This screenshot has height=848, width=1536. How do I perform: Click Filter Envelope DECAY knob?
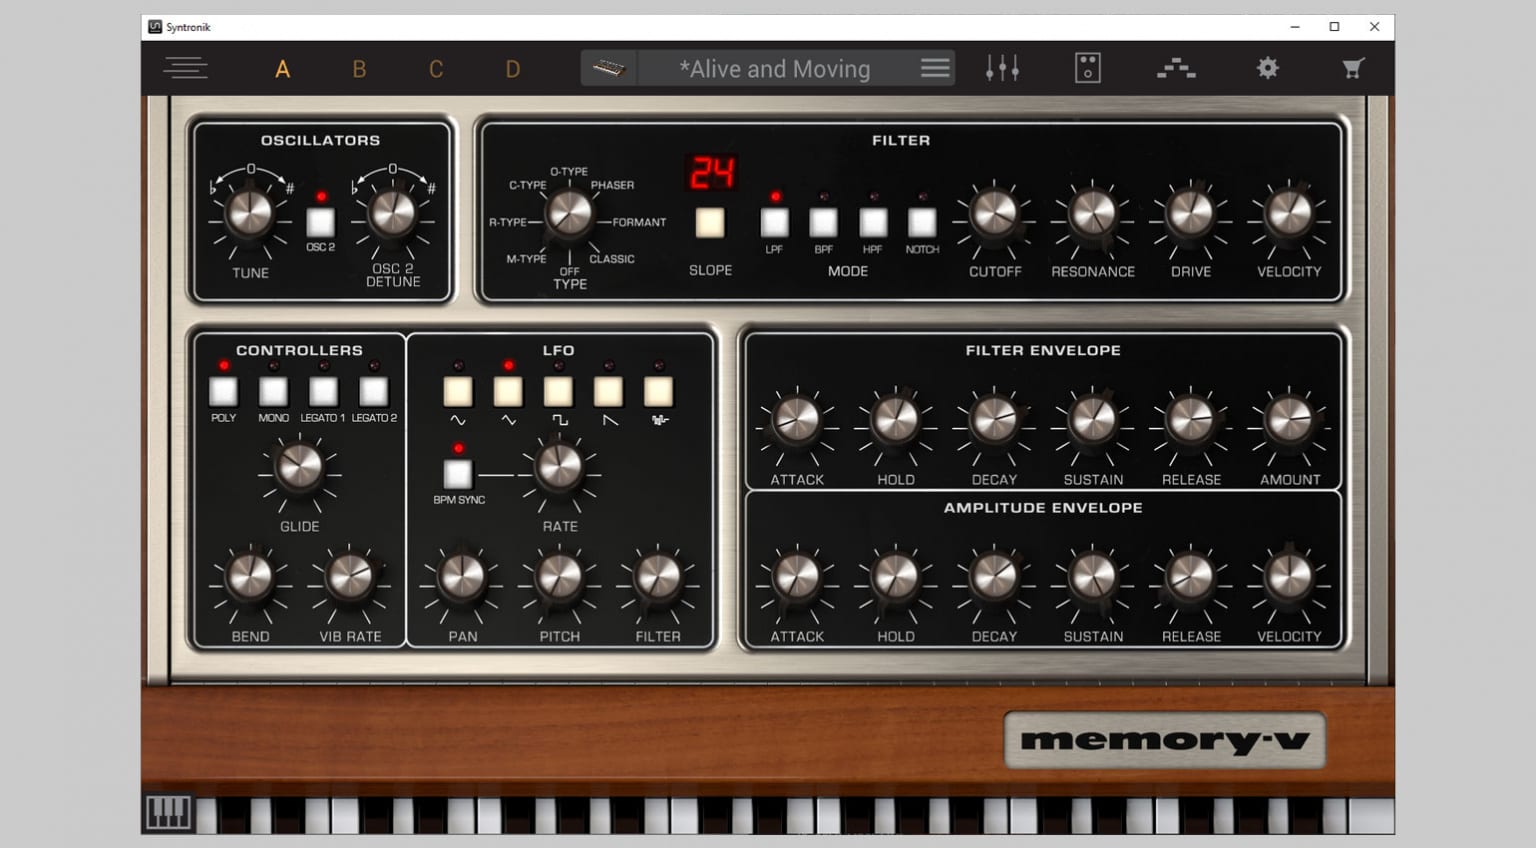click(994, 420)
